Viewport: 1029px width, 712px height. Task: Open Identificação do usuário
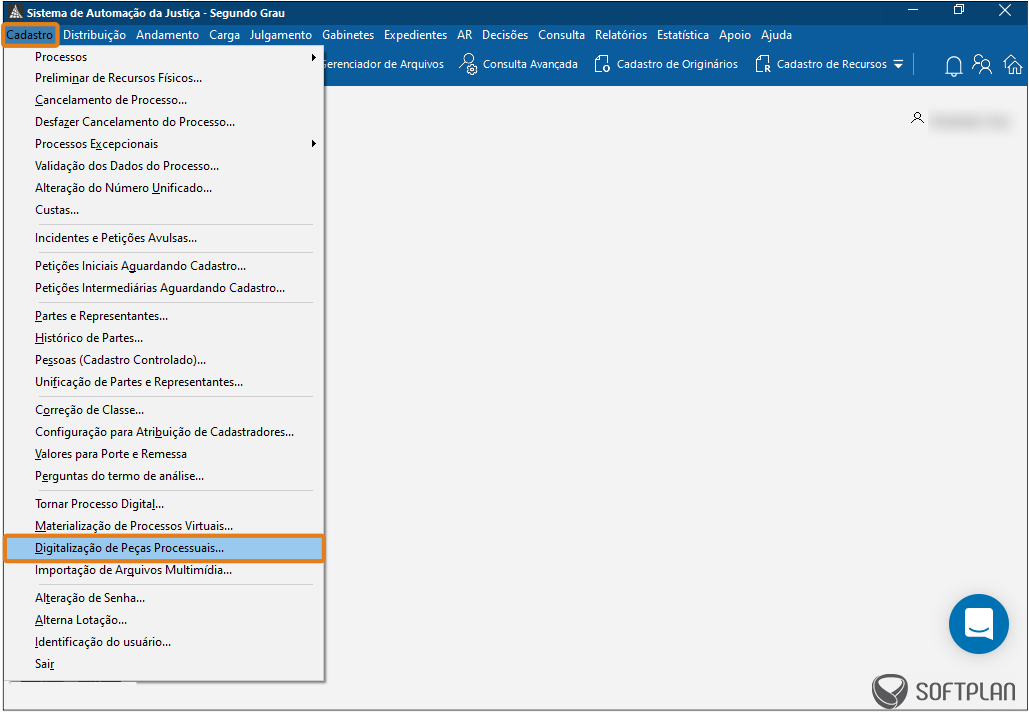[164, 642]
